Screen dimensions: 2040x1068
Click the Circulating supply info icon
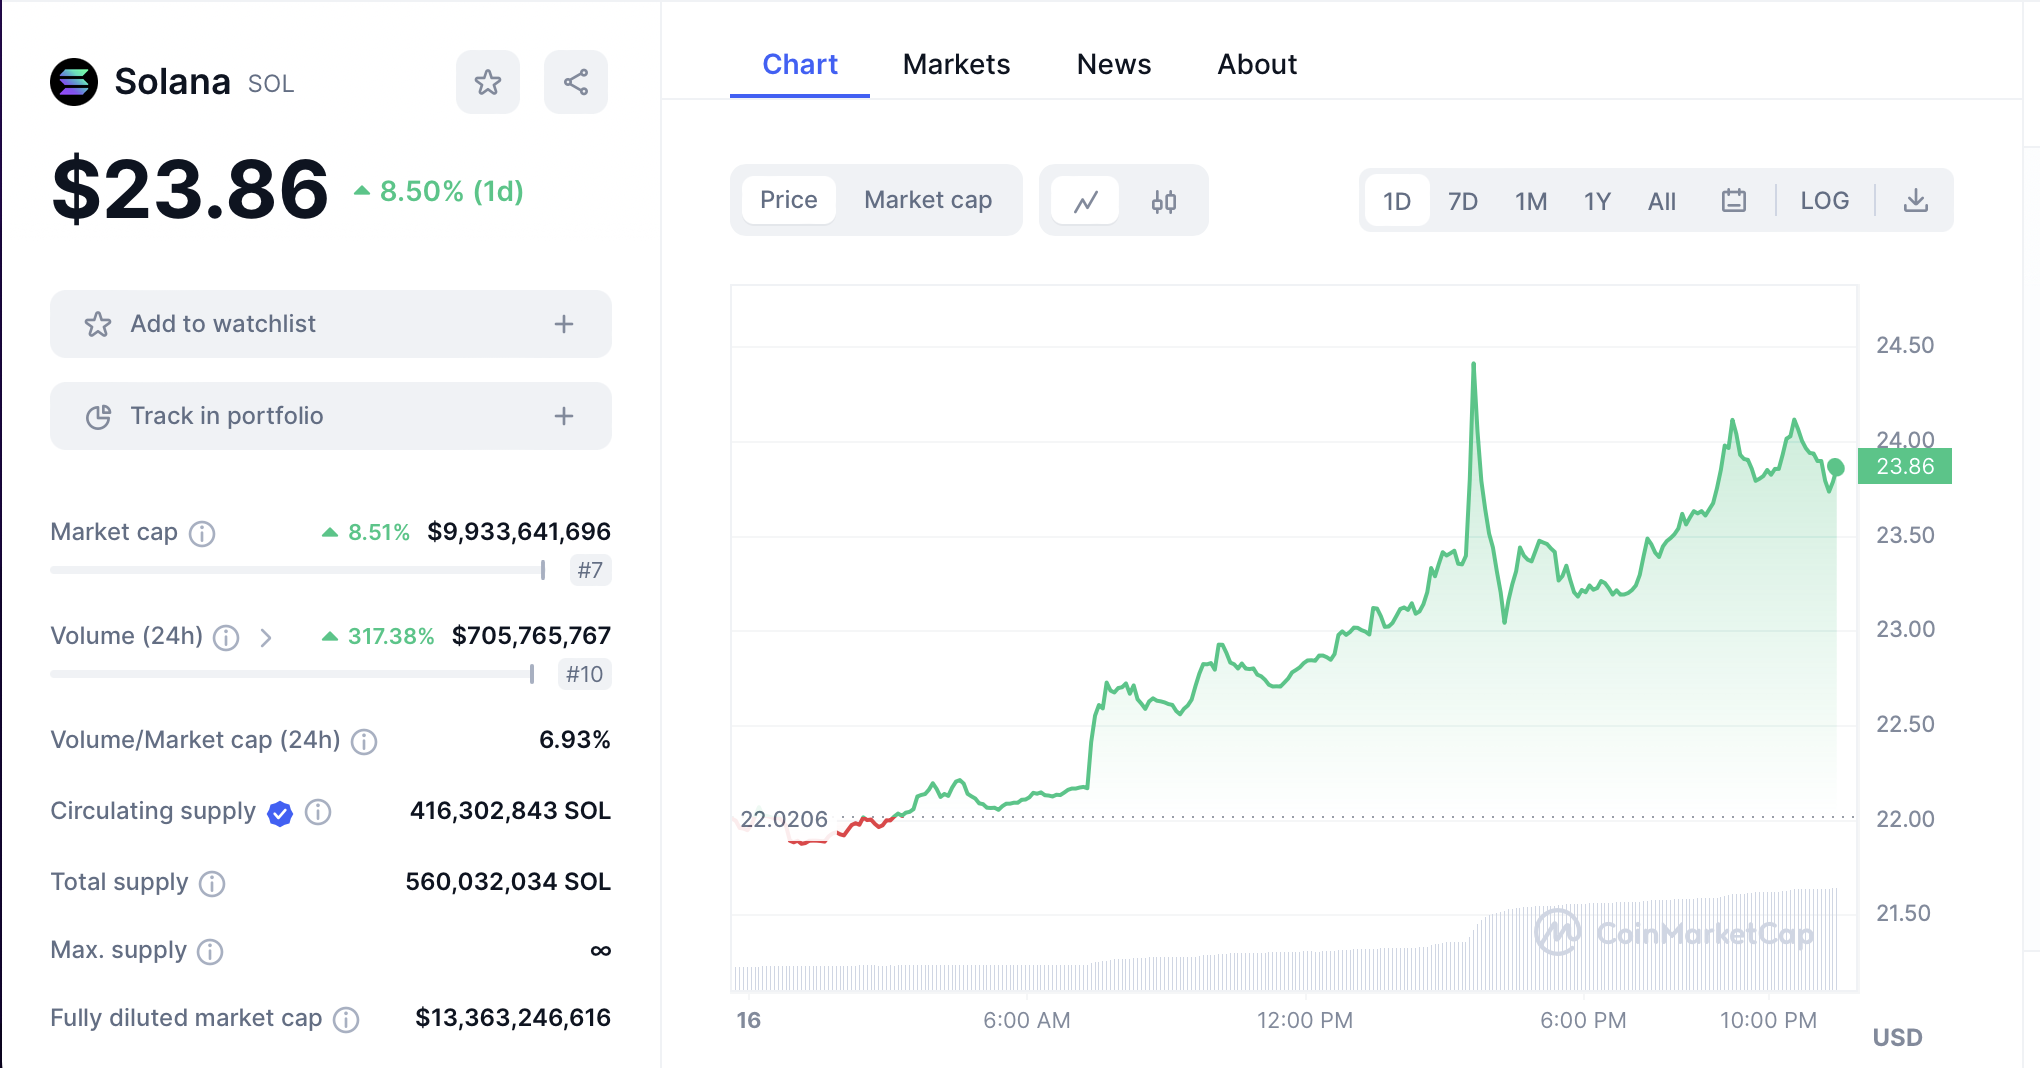[x=318, y=812]
